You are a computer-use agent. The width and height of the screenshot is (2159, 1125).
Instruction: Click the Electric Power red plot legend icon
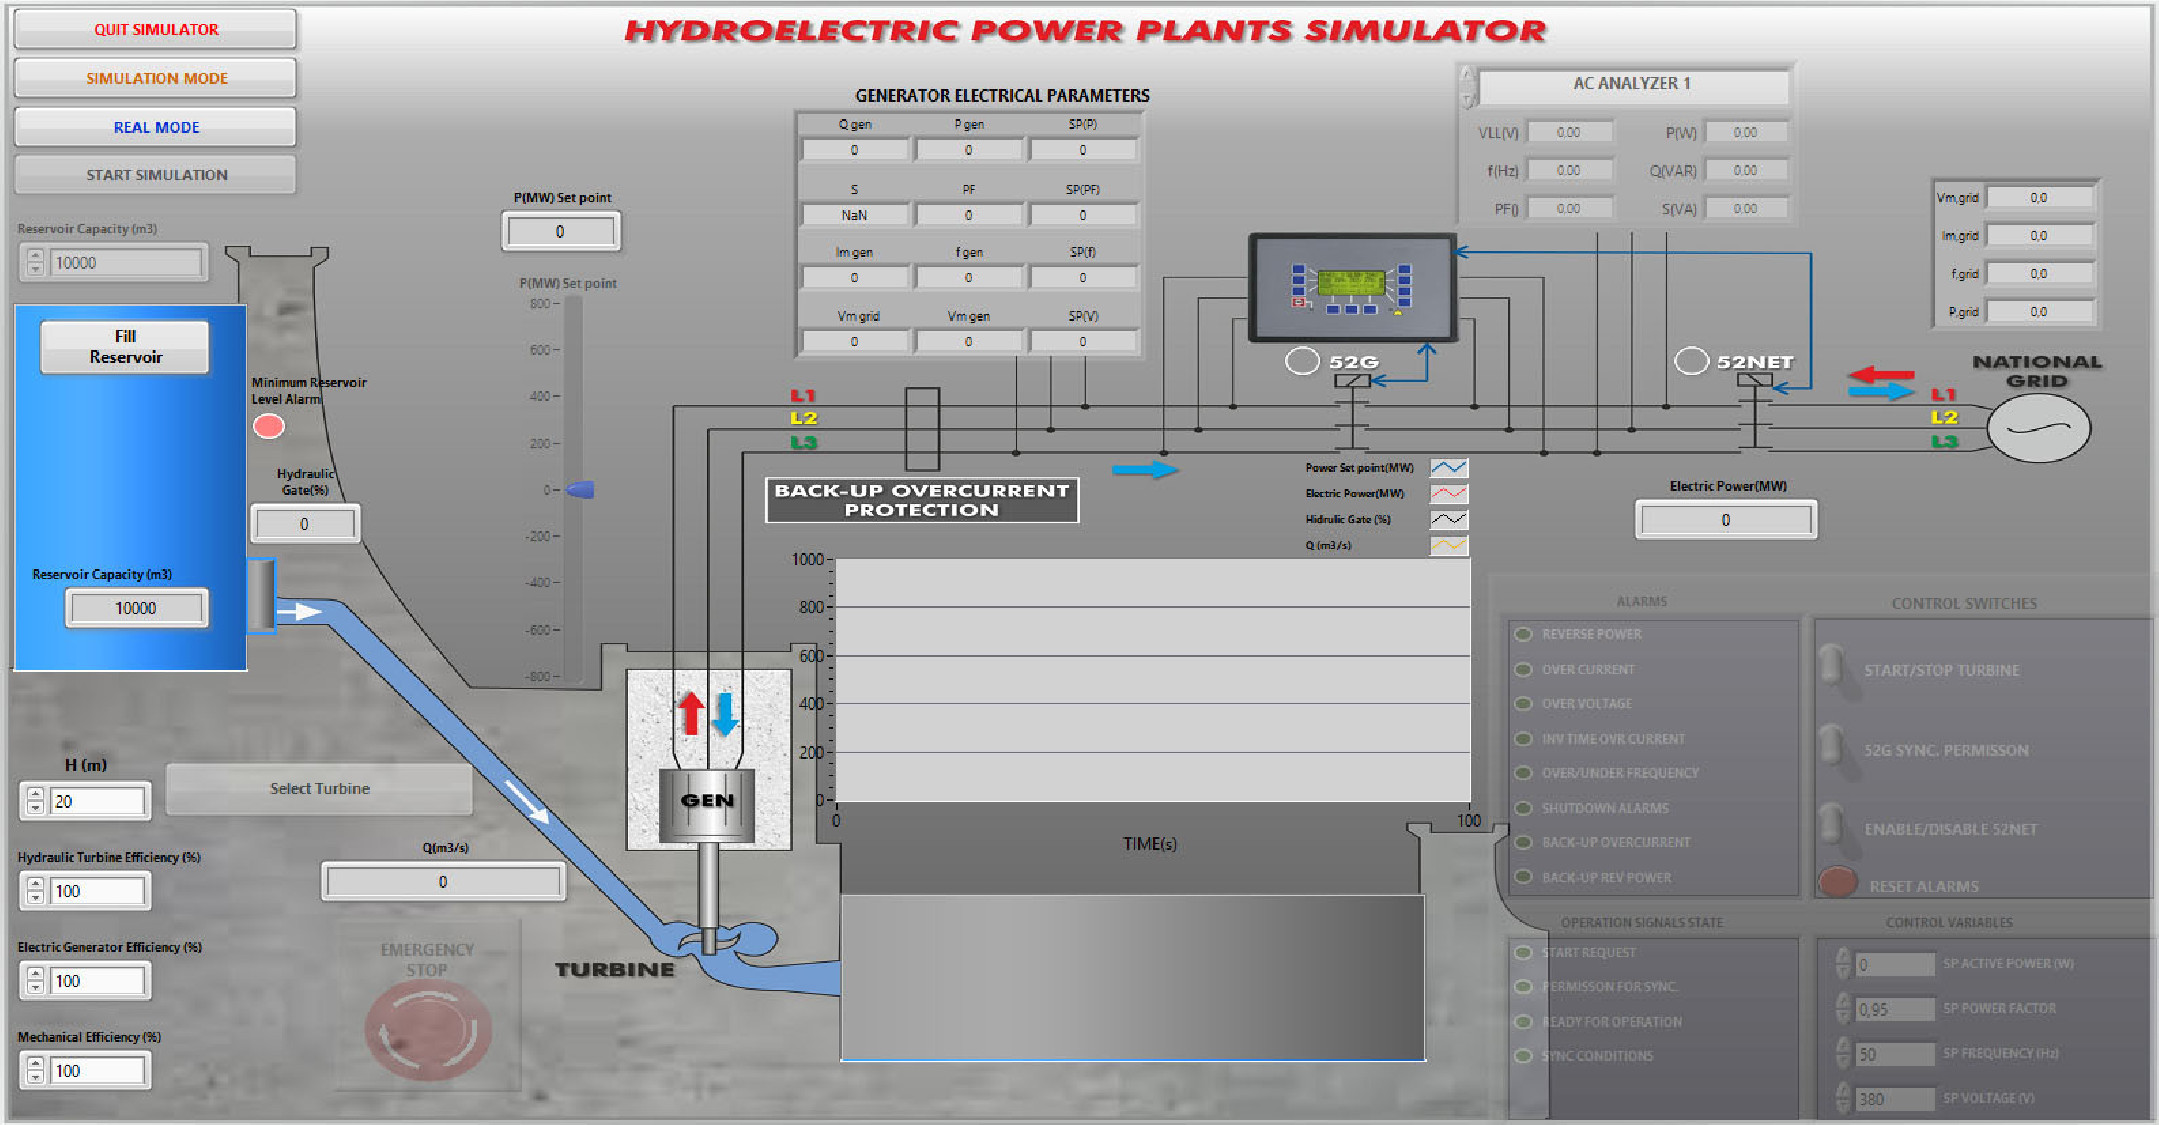coord(1448,494)
